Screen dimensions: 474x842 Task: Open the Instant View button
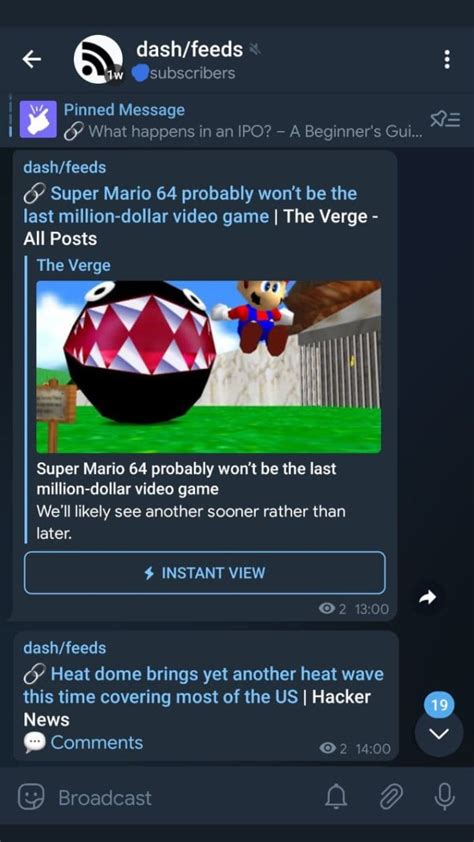pyautogui.click(x=205, y=572)
